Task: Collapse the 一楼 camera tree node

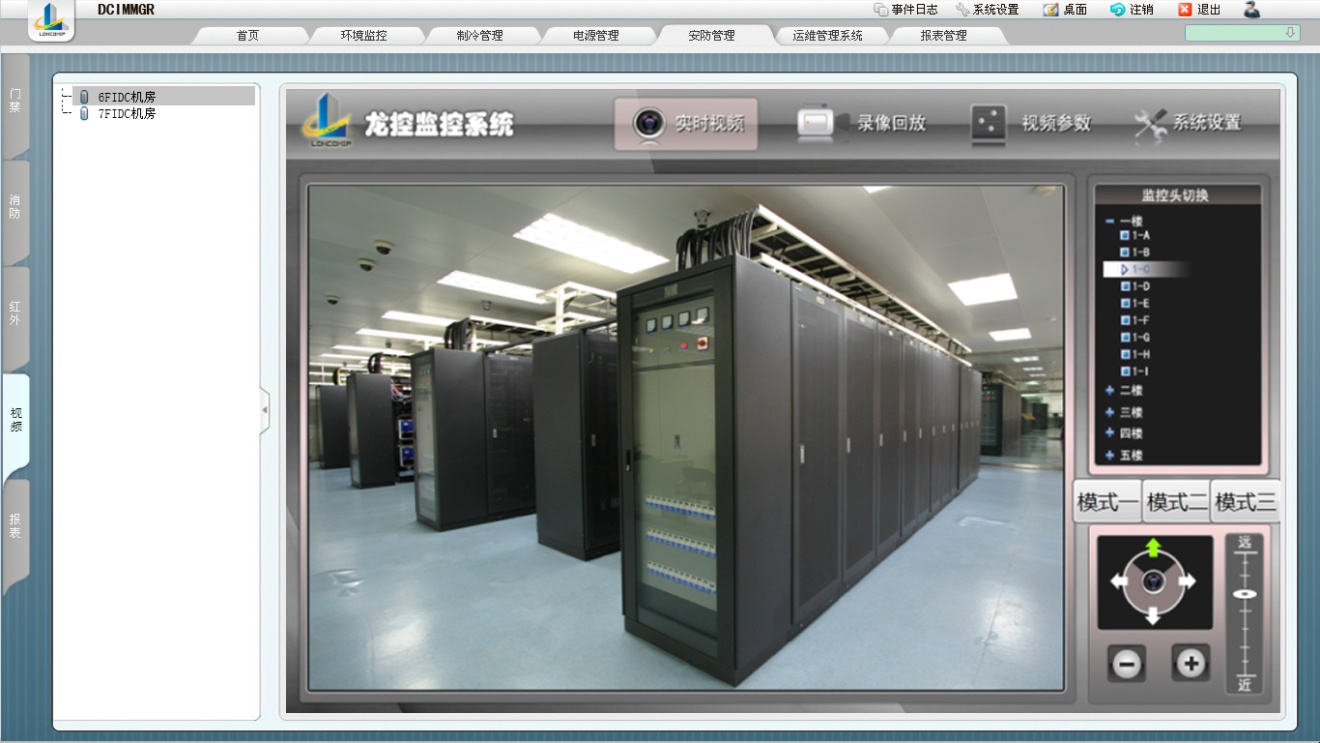Action: click(1110, 221)
